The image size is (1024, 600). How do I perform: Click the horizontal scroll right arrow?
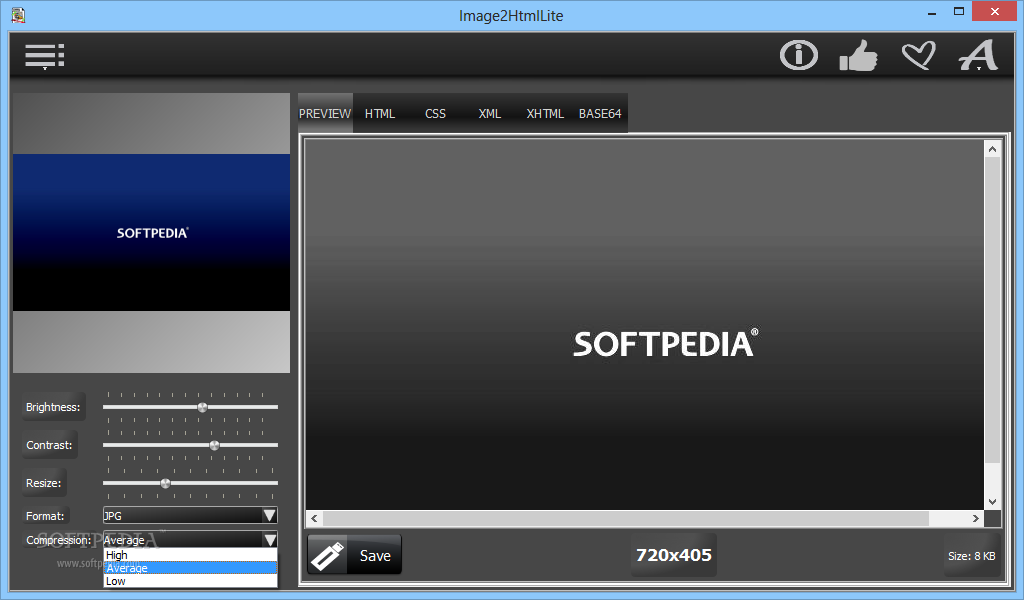tap(976, 518)
